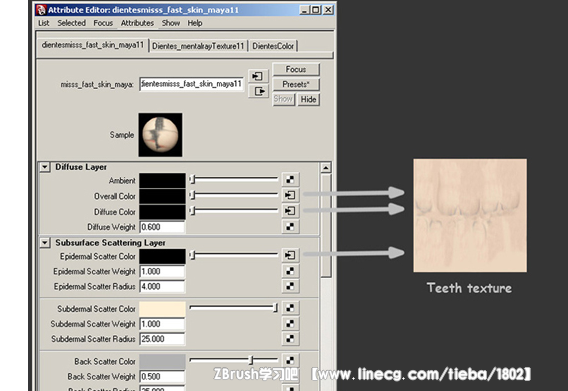The height and width of the screenshot is (391, 568).
Task: Click Subdermal Scatter Color checker icon
Action: [290, 308]
